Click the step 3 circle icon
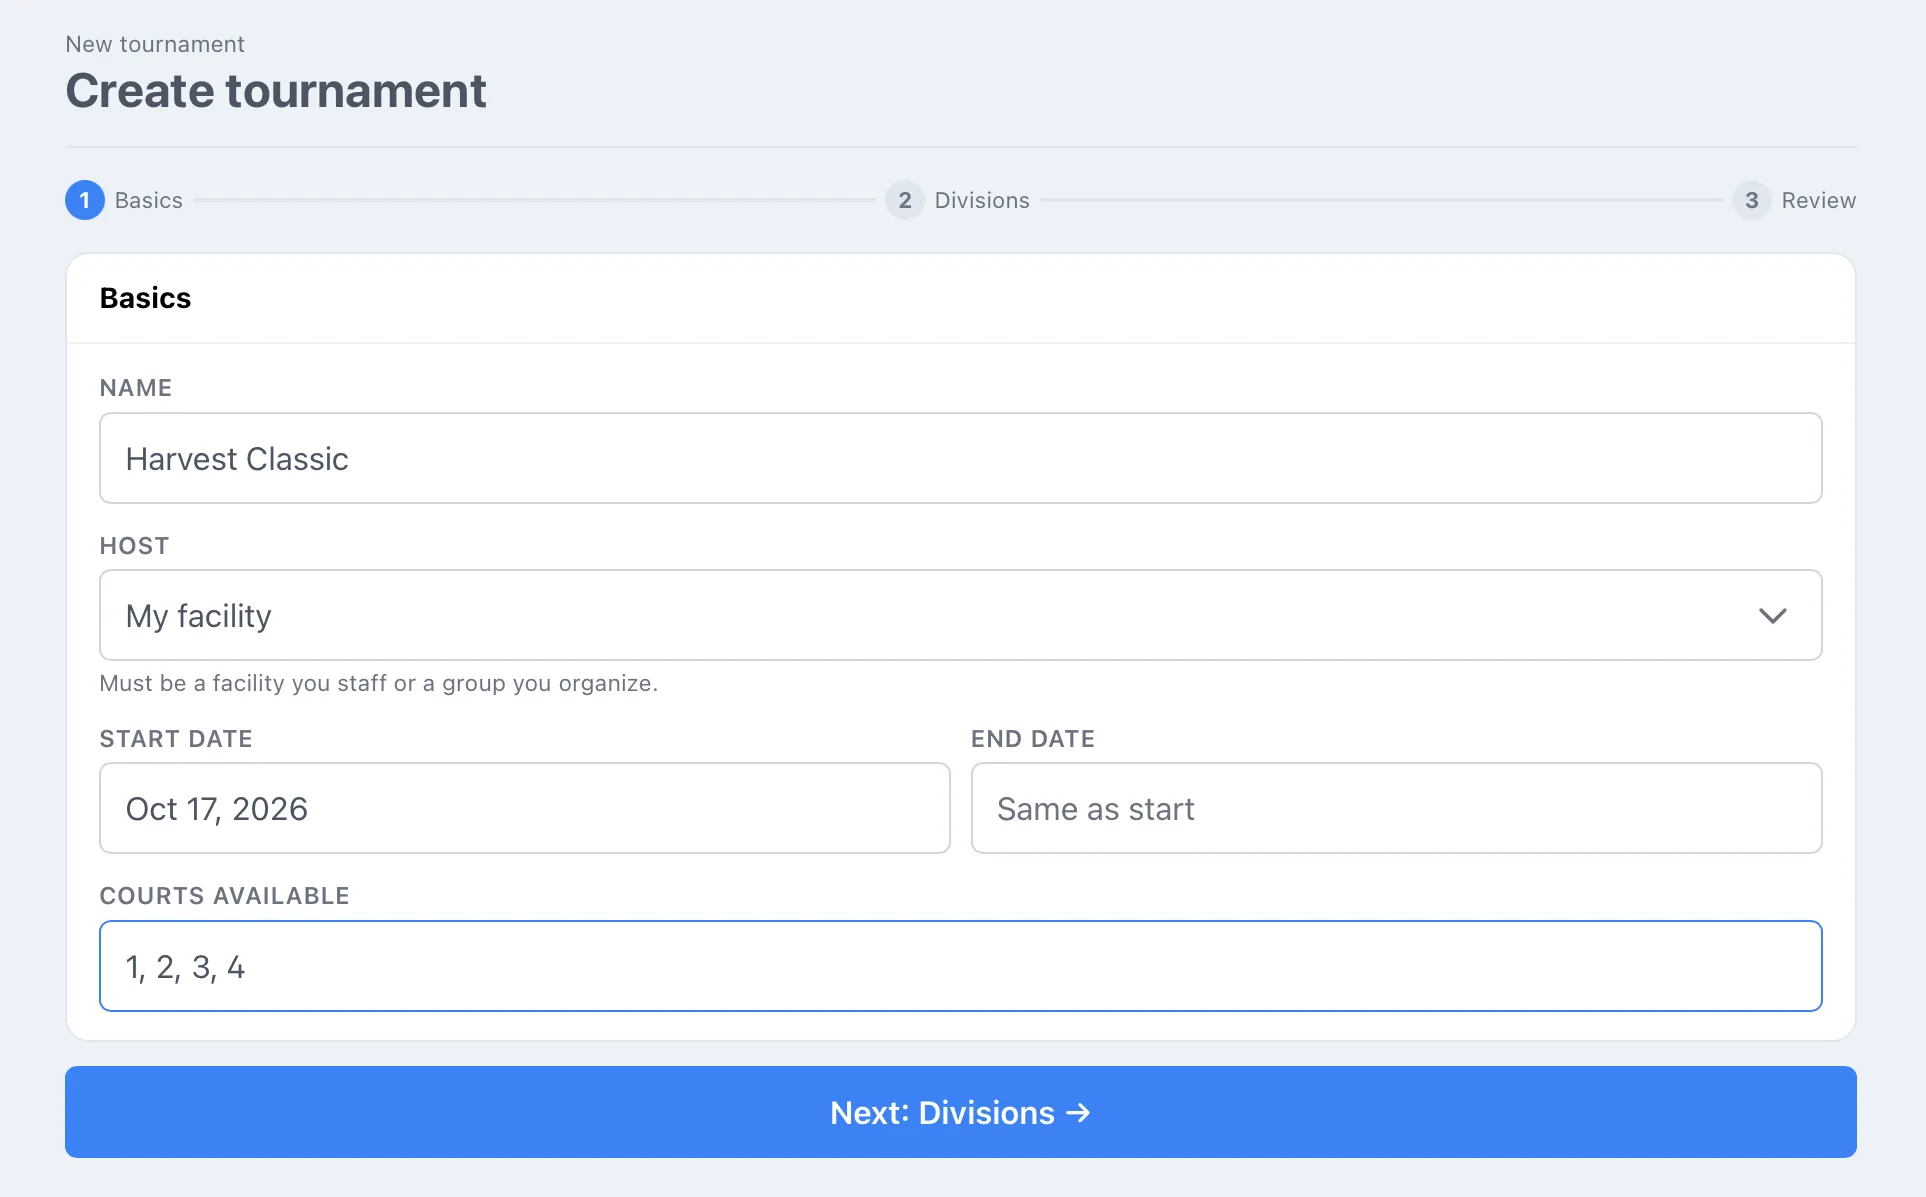Image resolution: width=1926 pixels, height=1197 pixels. 1752,200
